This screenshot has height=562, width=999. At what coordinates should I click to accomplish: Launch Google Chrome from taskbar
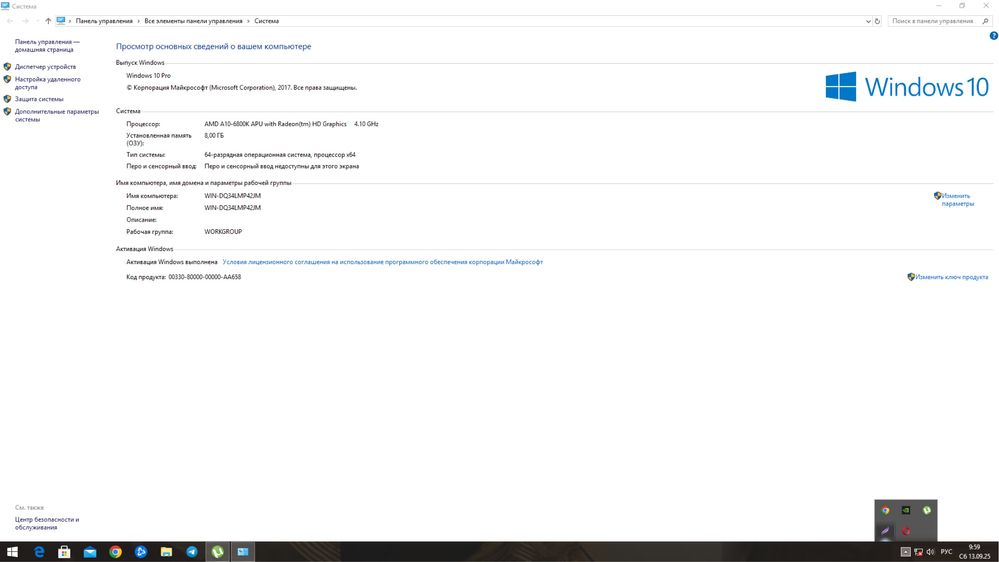point(115,552)
